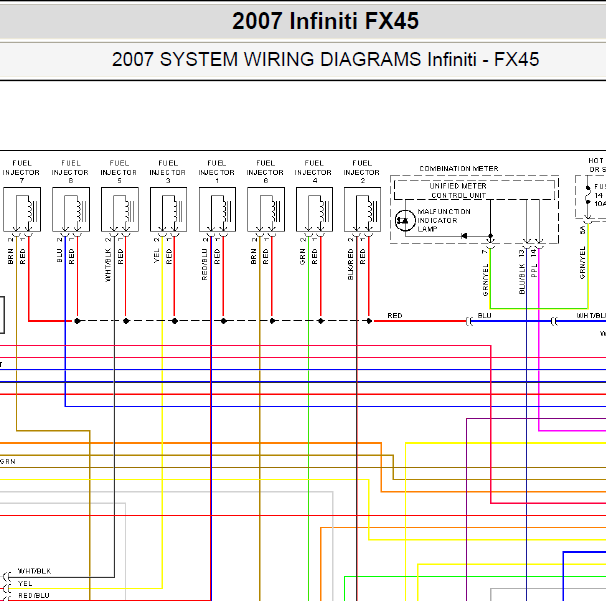Click the 'YEL' label at bottom left
Image resolution: width=606 pixels, height=601 pixels.
(25, 584)
